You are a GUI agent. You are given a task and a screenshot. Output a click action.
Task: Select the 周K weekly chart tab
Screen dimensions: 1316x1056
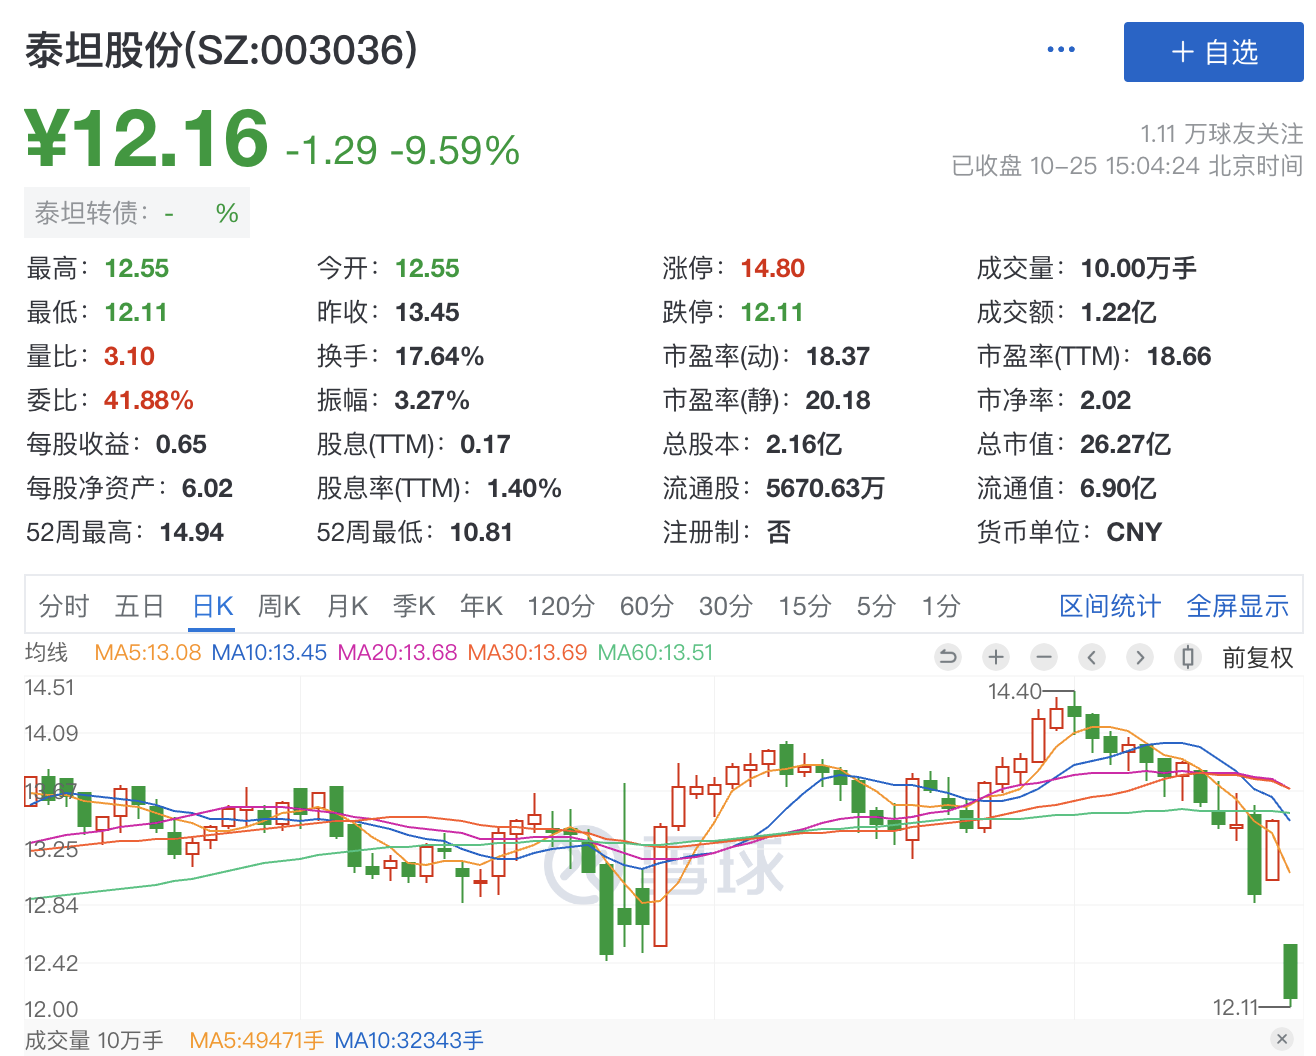[x=279, y=606]
